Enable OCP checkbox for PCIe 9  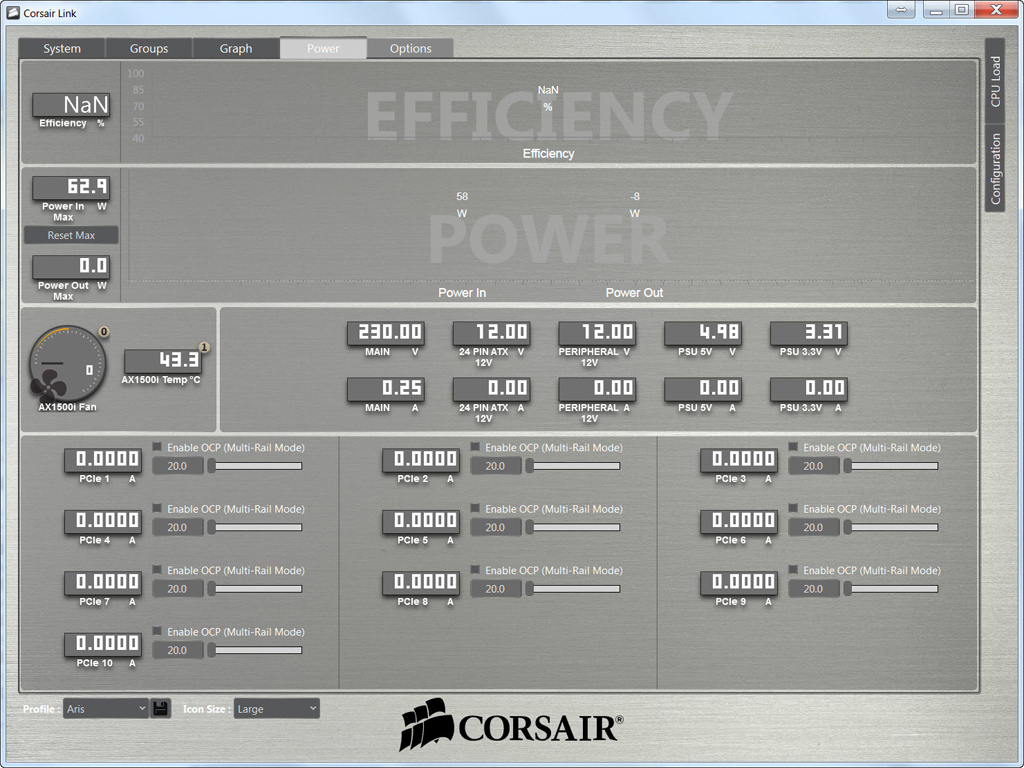click(x=793, y=570)
